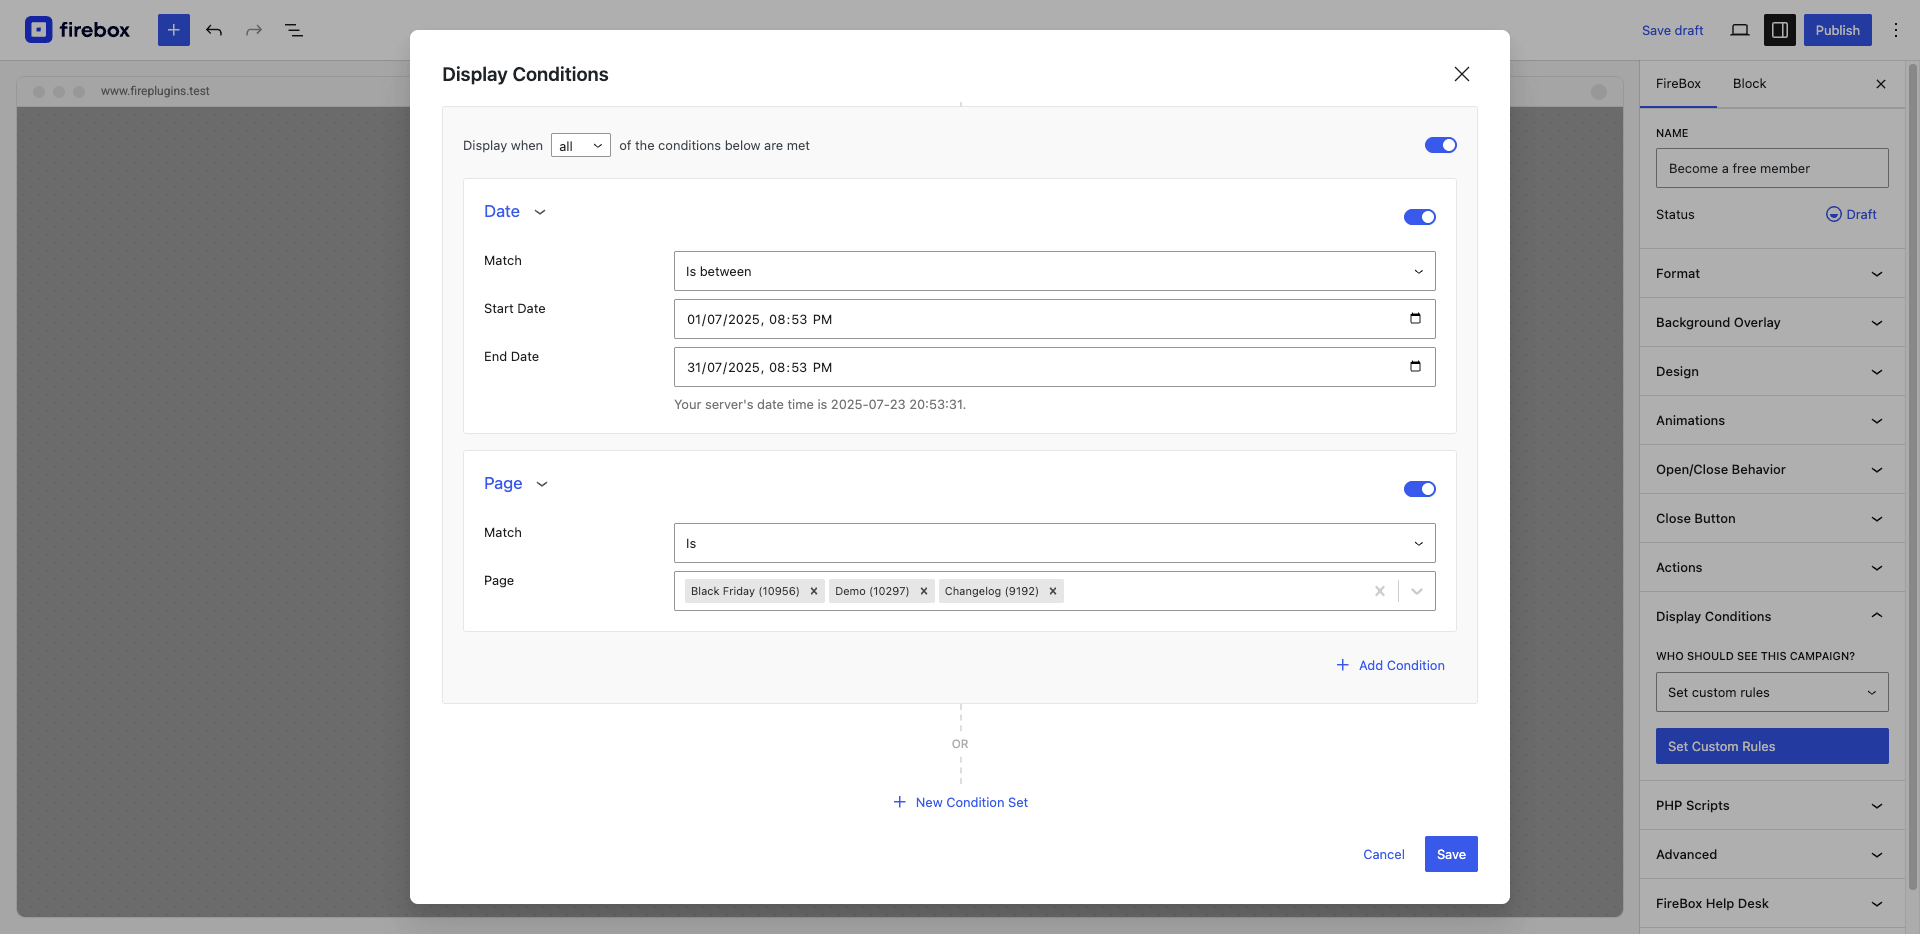Screen dimensions: 1920x934
Task: Publish the campaign
Action: (1838, 30)
